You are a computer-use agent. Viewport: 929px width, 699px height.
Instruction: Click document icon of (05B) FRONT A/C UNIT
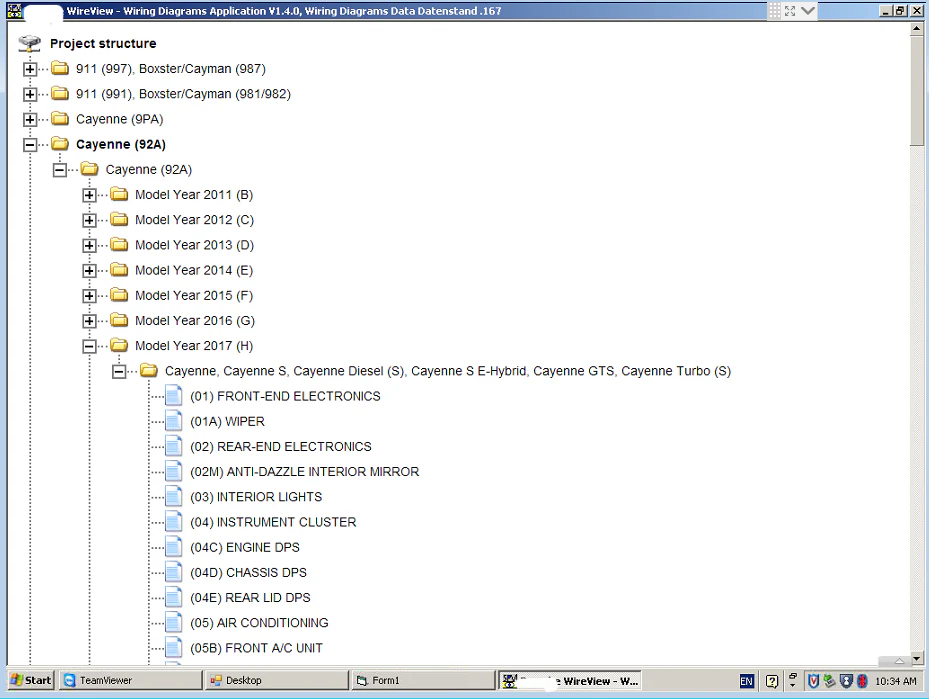[x=174, y=647]
